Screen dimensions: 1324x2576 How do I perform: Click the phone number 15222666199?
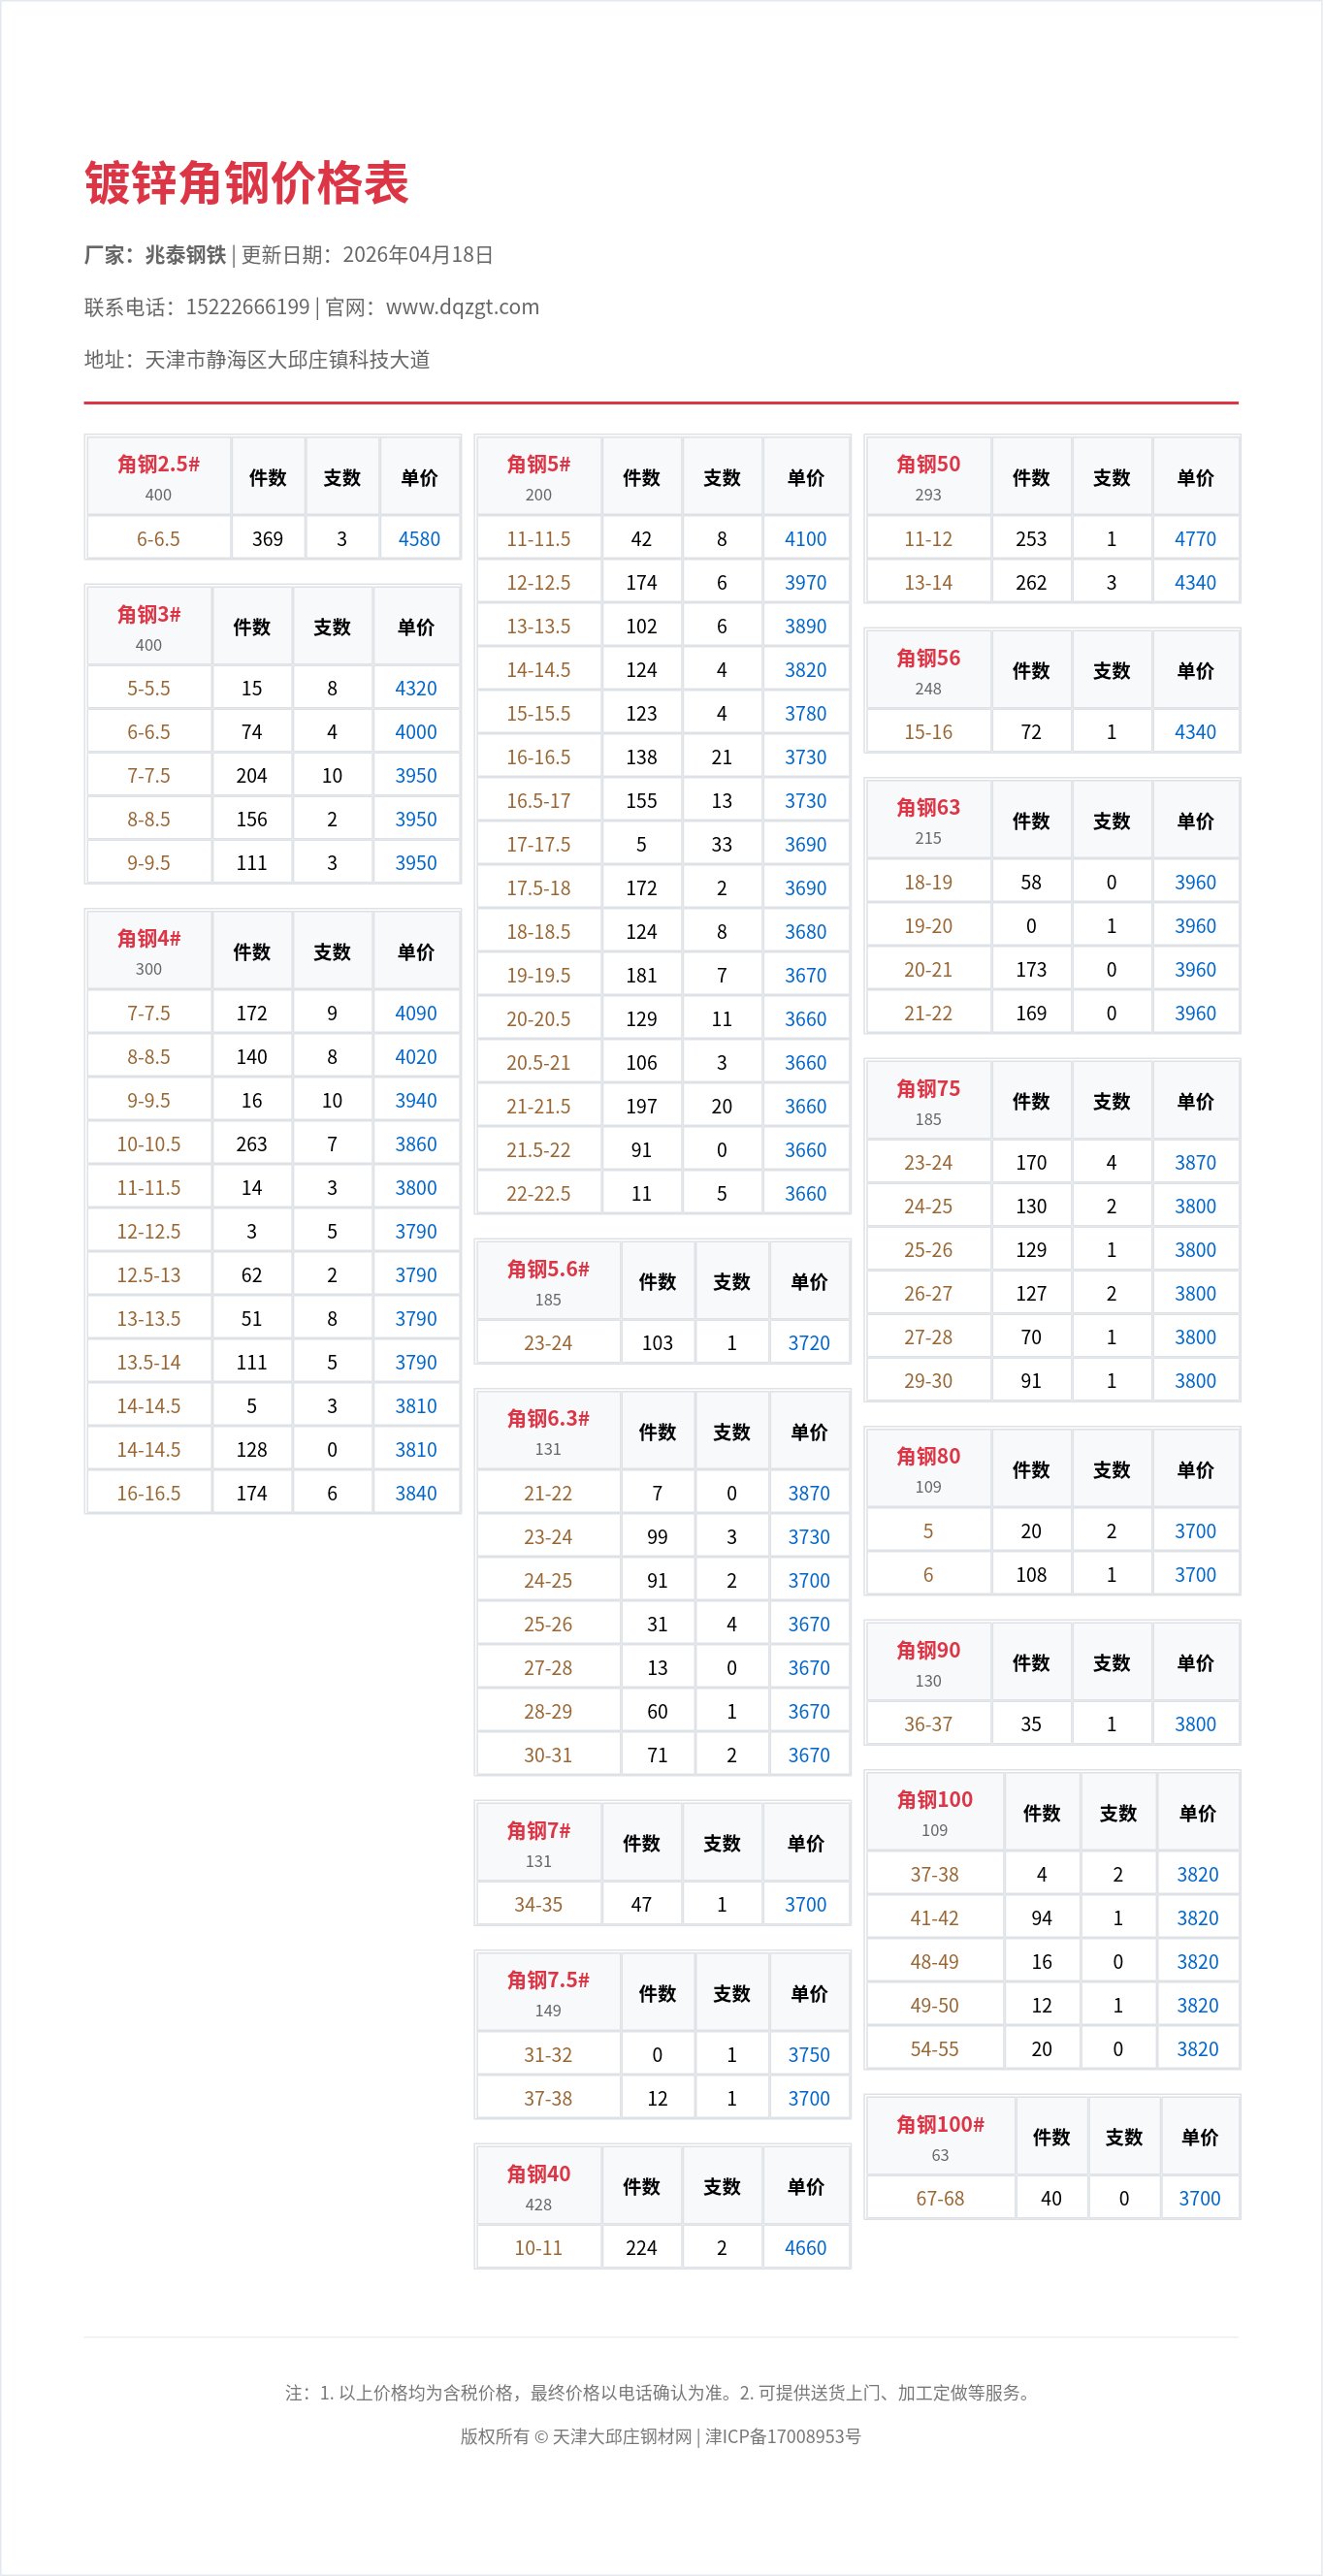[x=248, y=307]
